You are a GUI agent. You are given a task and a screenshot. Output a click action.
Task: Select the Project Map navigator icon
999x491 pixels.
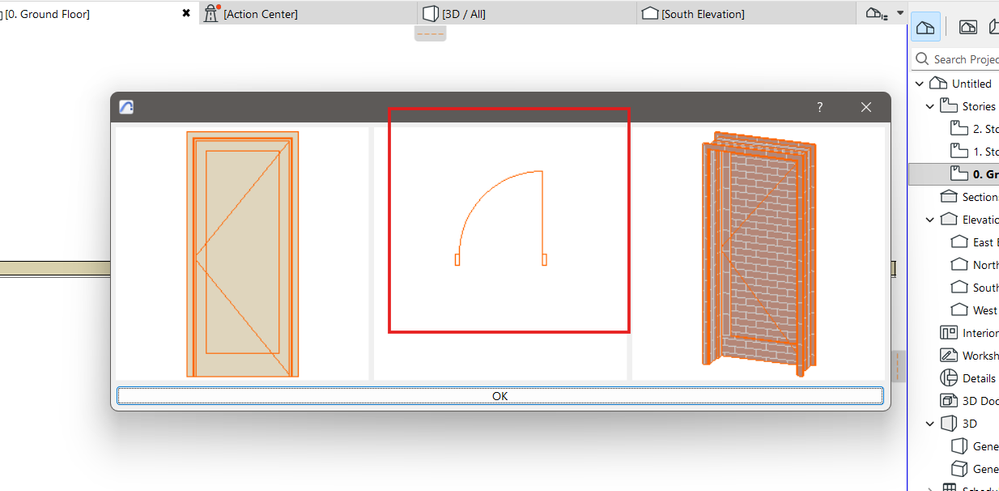tap(925, 27)
